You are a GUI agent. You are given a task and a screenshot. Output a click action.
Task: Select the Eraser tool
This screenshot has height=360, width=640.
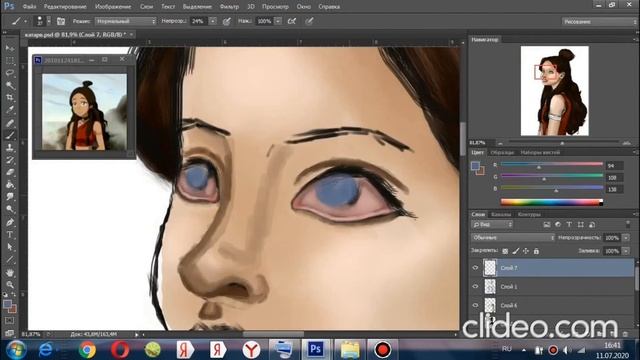pos(10,172)
